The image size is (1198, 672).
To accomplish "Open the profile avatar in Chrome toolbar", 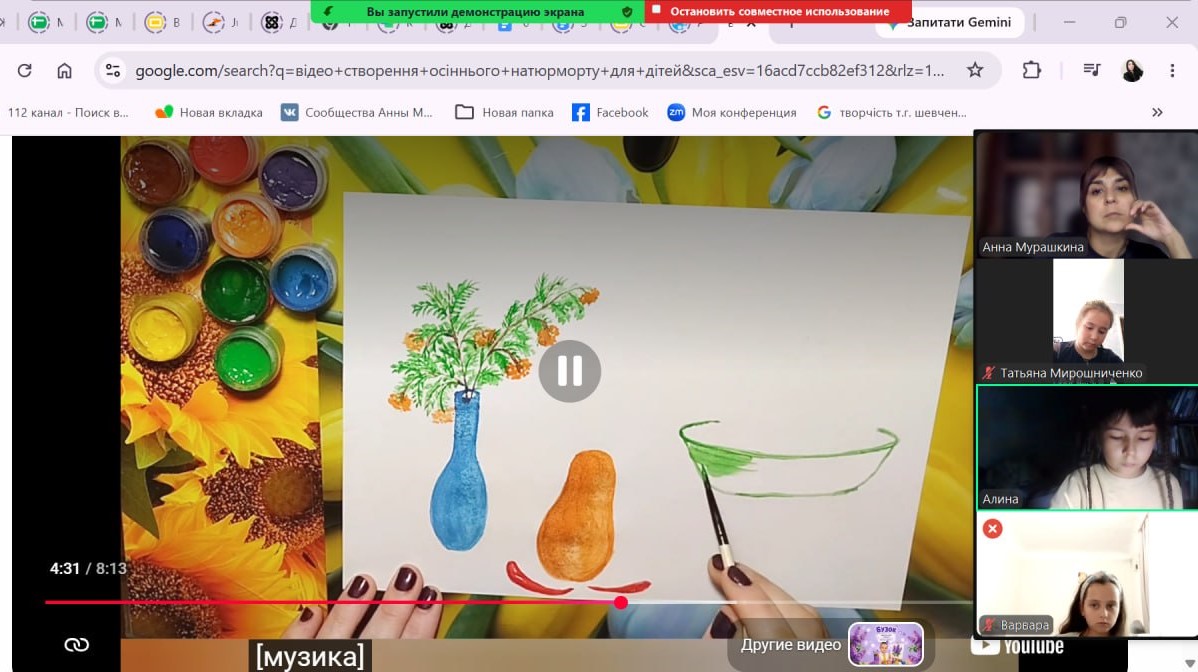I will click(x=1132, y=70).
